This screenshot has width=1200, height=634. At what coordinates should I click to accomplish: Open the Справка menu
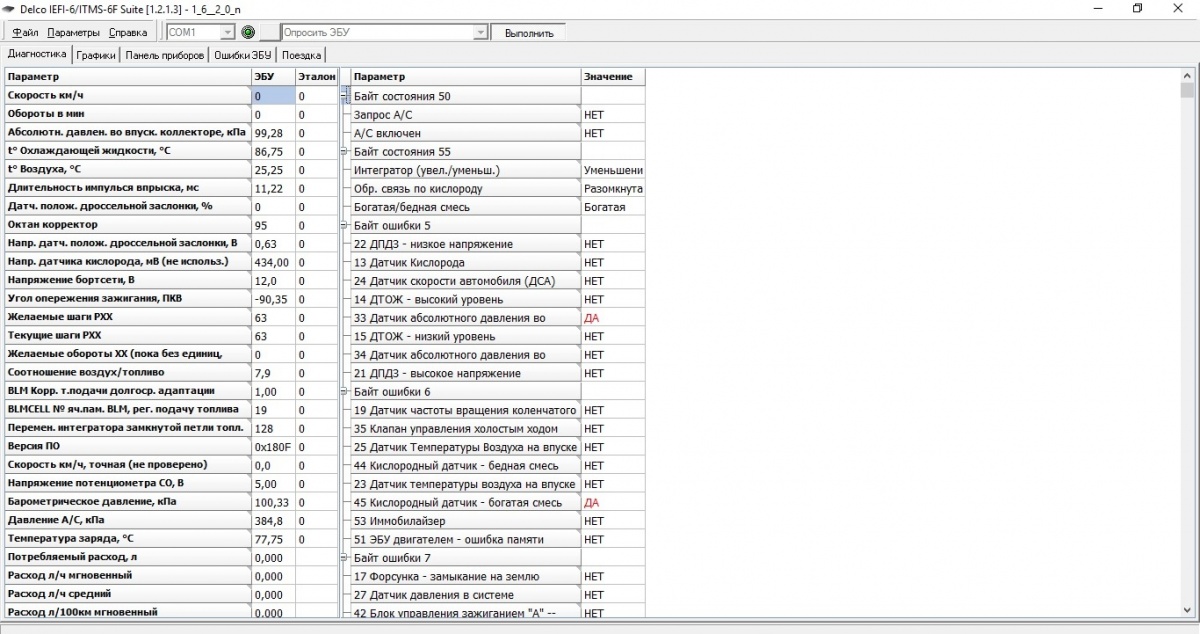(x=127, y=32)
